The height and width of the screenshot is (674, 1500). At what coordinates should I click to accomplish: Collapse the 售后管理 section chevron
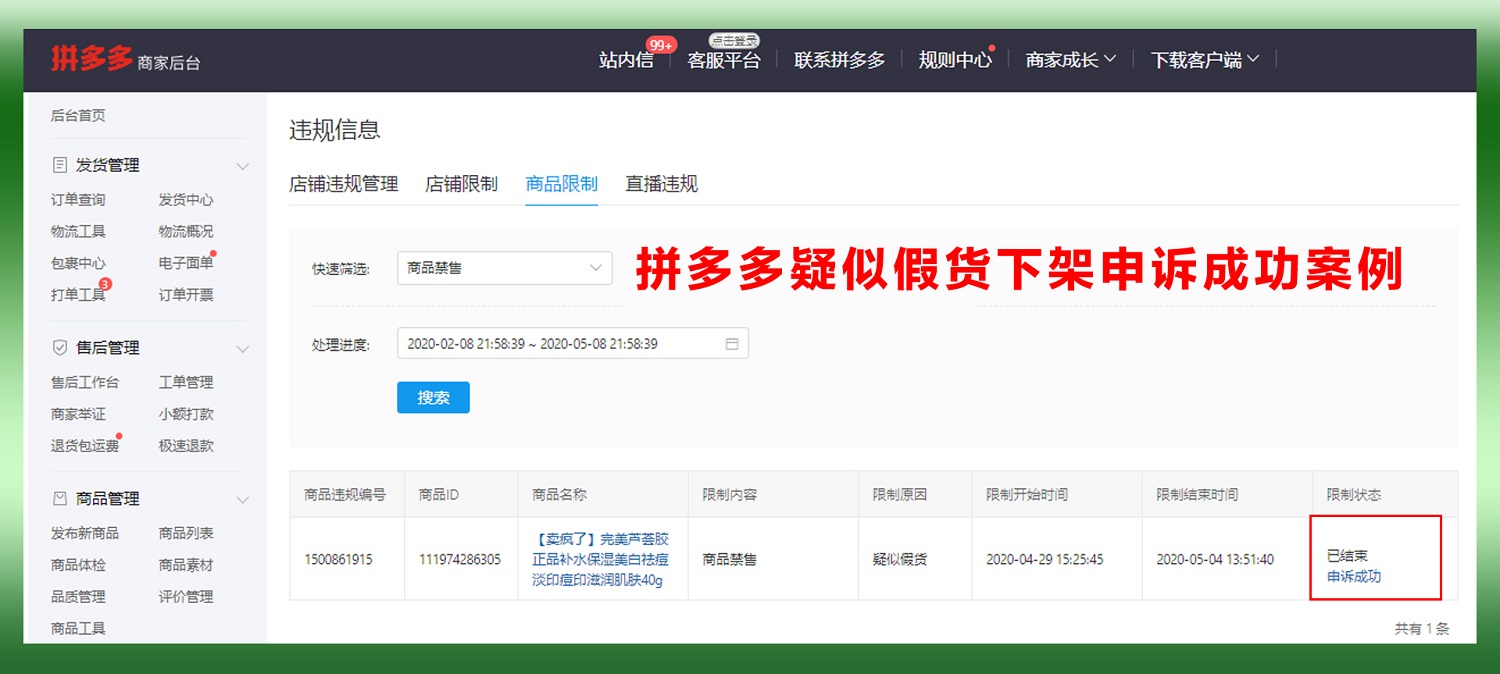(x=242, y=349)
